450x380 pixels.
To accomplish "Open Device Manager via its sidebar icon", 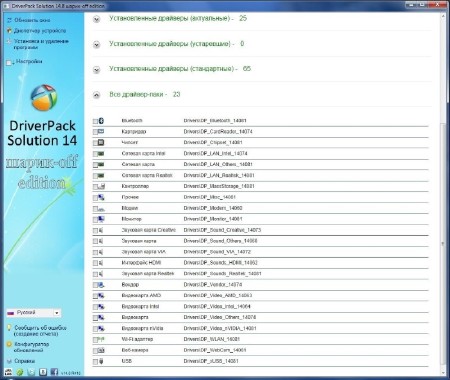I will 9,31.
